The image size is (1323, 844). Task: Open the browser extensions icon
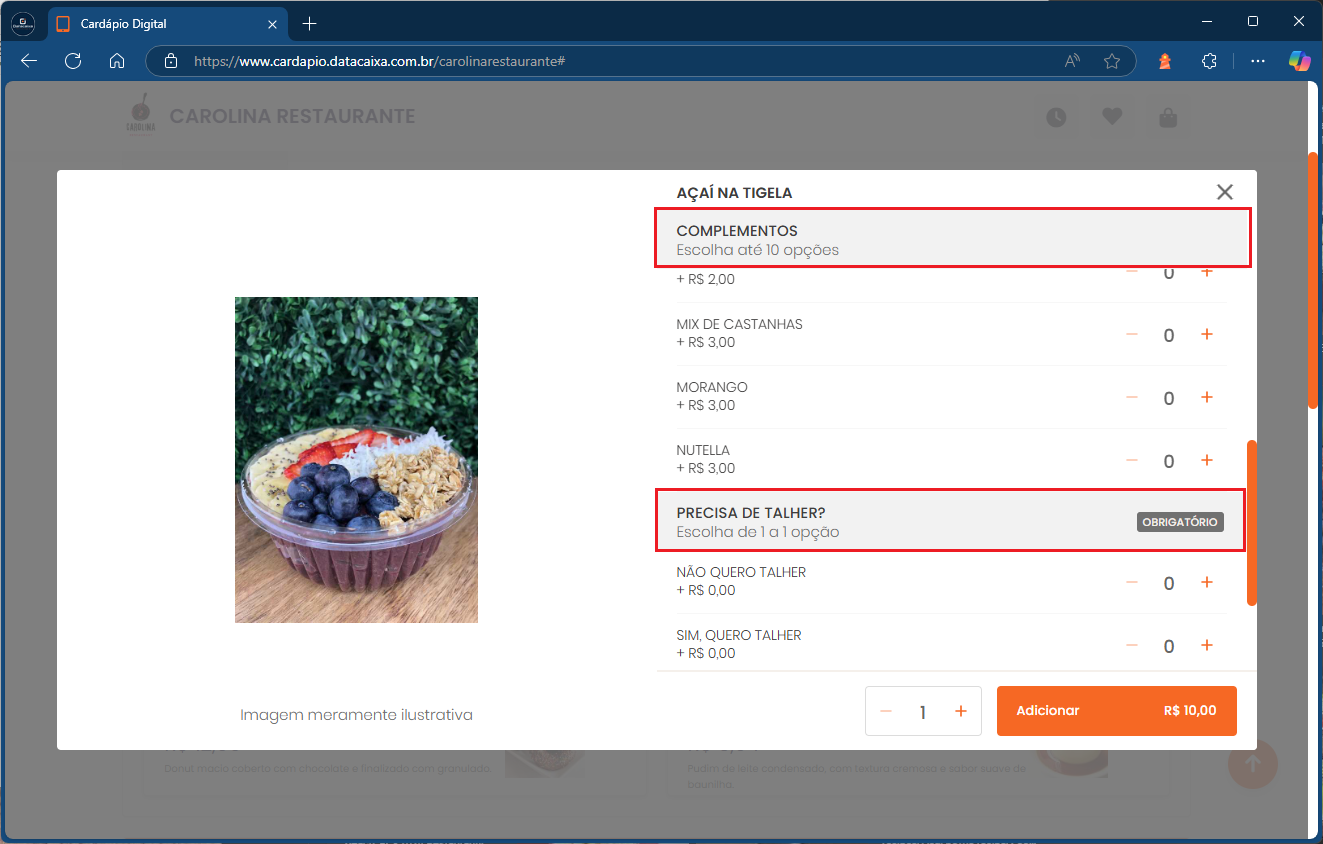[1209, 61]
